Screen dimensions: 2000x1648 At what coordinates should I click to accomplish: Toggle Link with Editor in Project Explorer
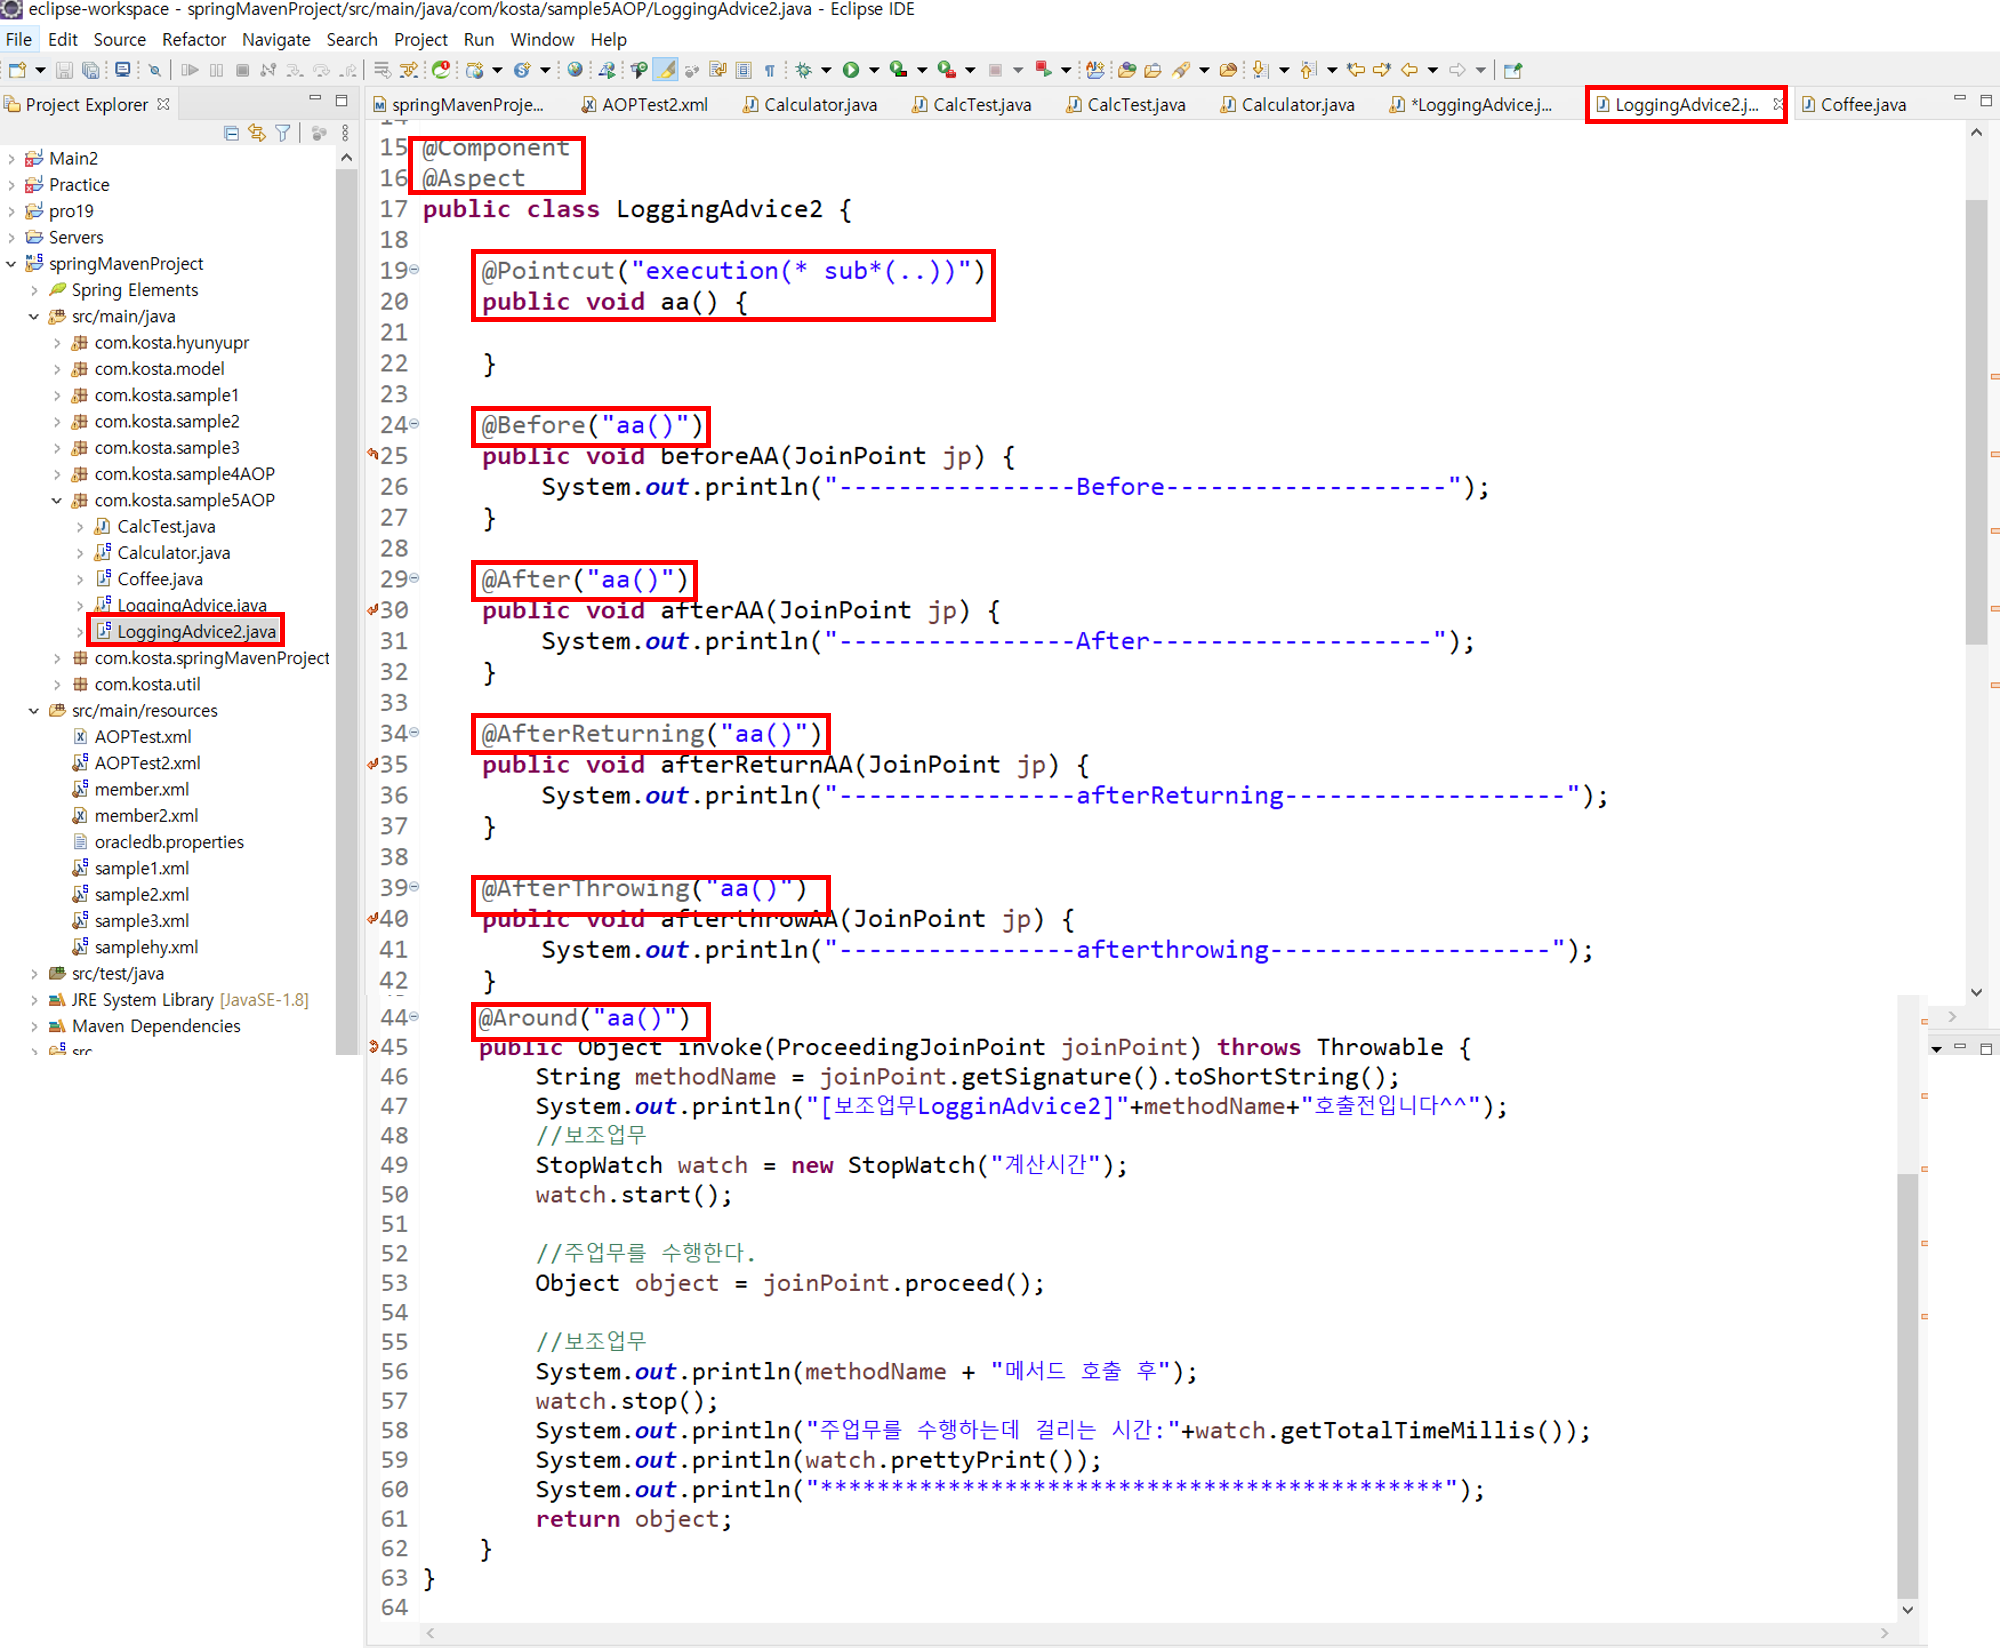[x=257, y=133]
